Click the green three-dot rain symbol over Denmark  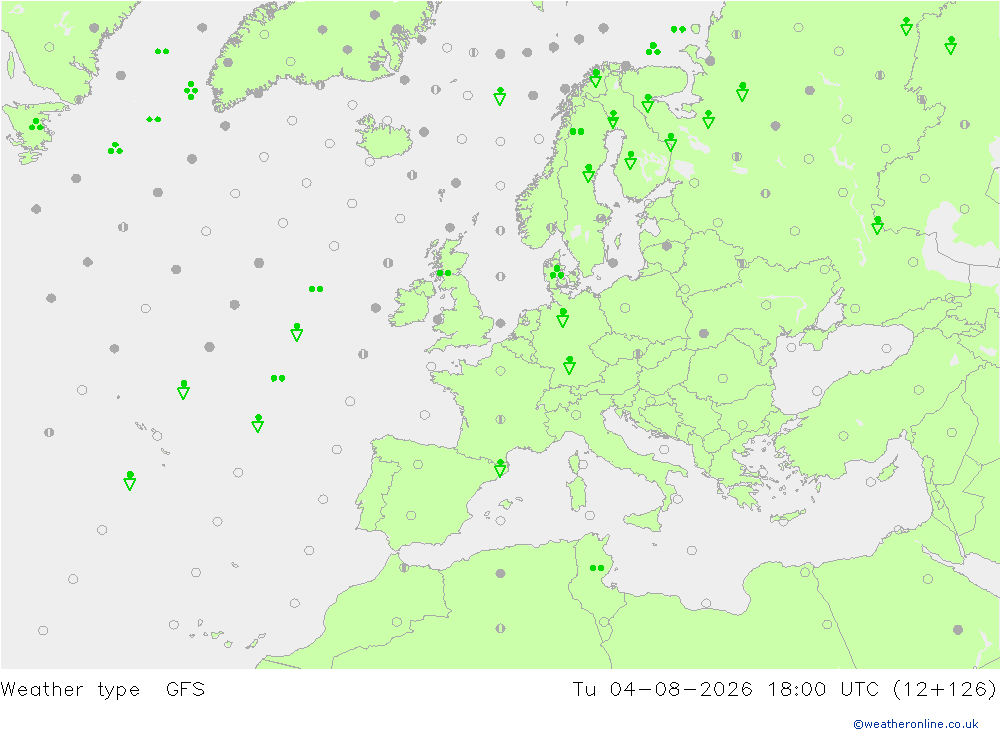(557, 272)
